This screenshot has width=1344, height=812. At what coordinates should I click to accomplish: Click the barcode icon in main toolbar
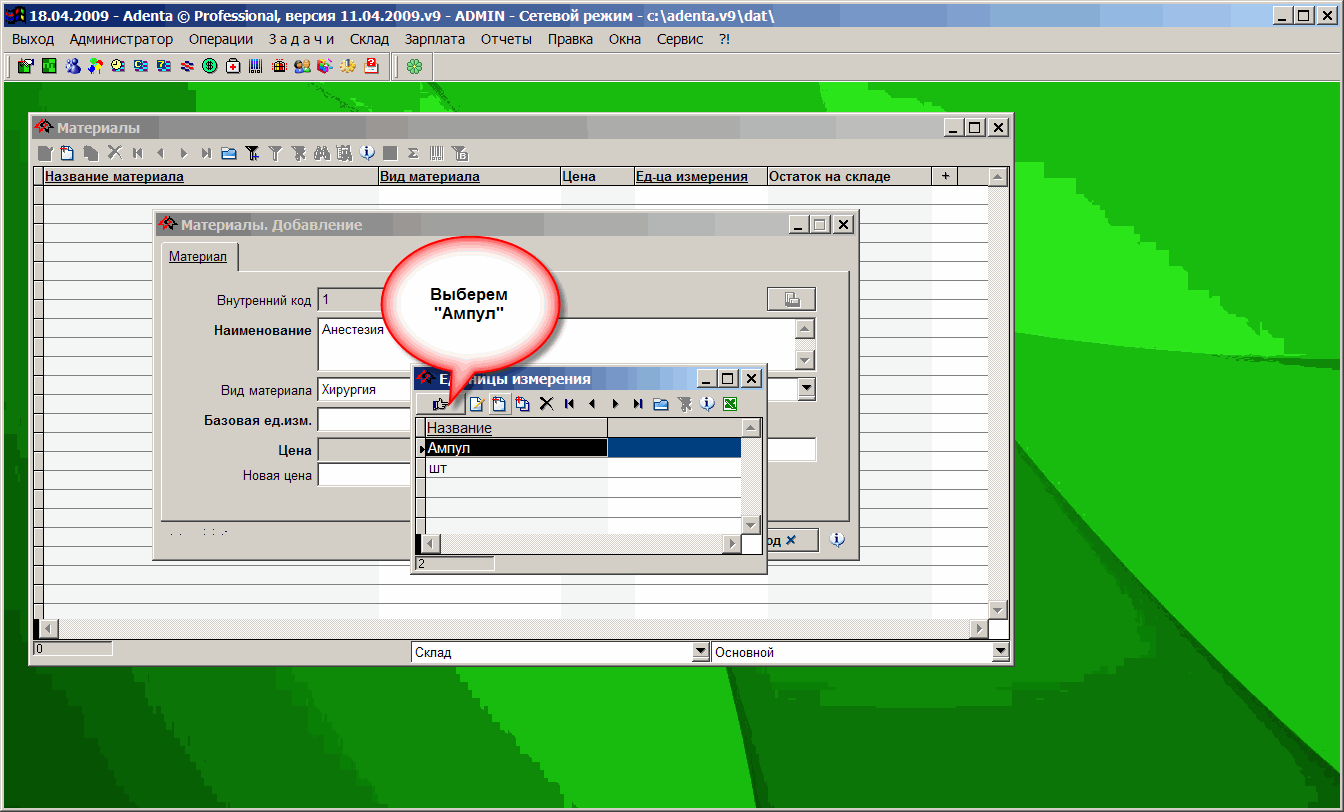coord(255,66)
